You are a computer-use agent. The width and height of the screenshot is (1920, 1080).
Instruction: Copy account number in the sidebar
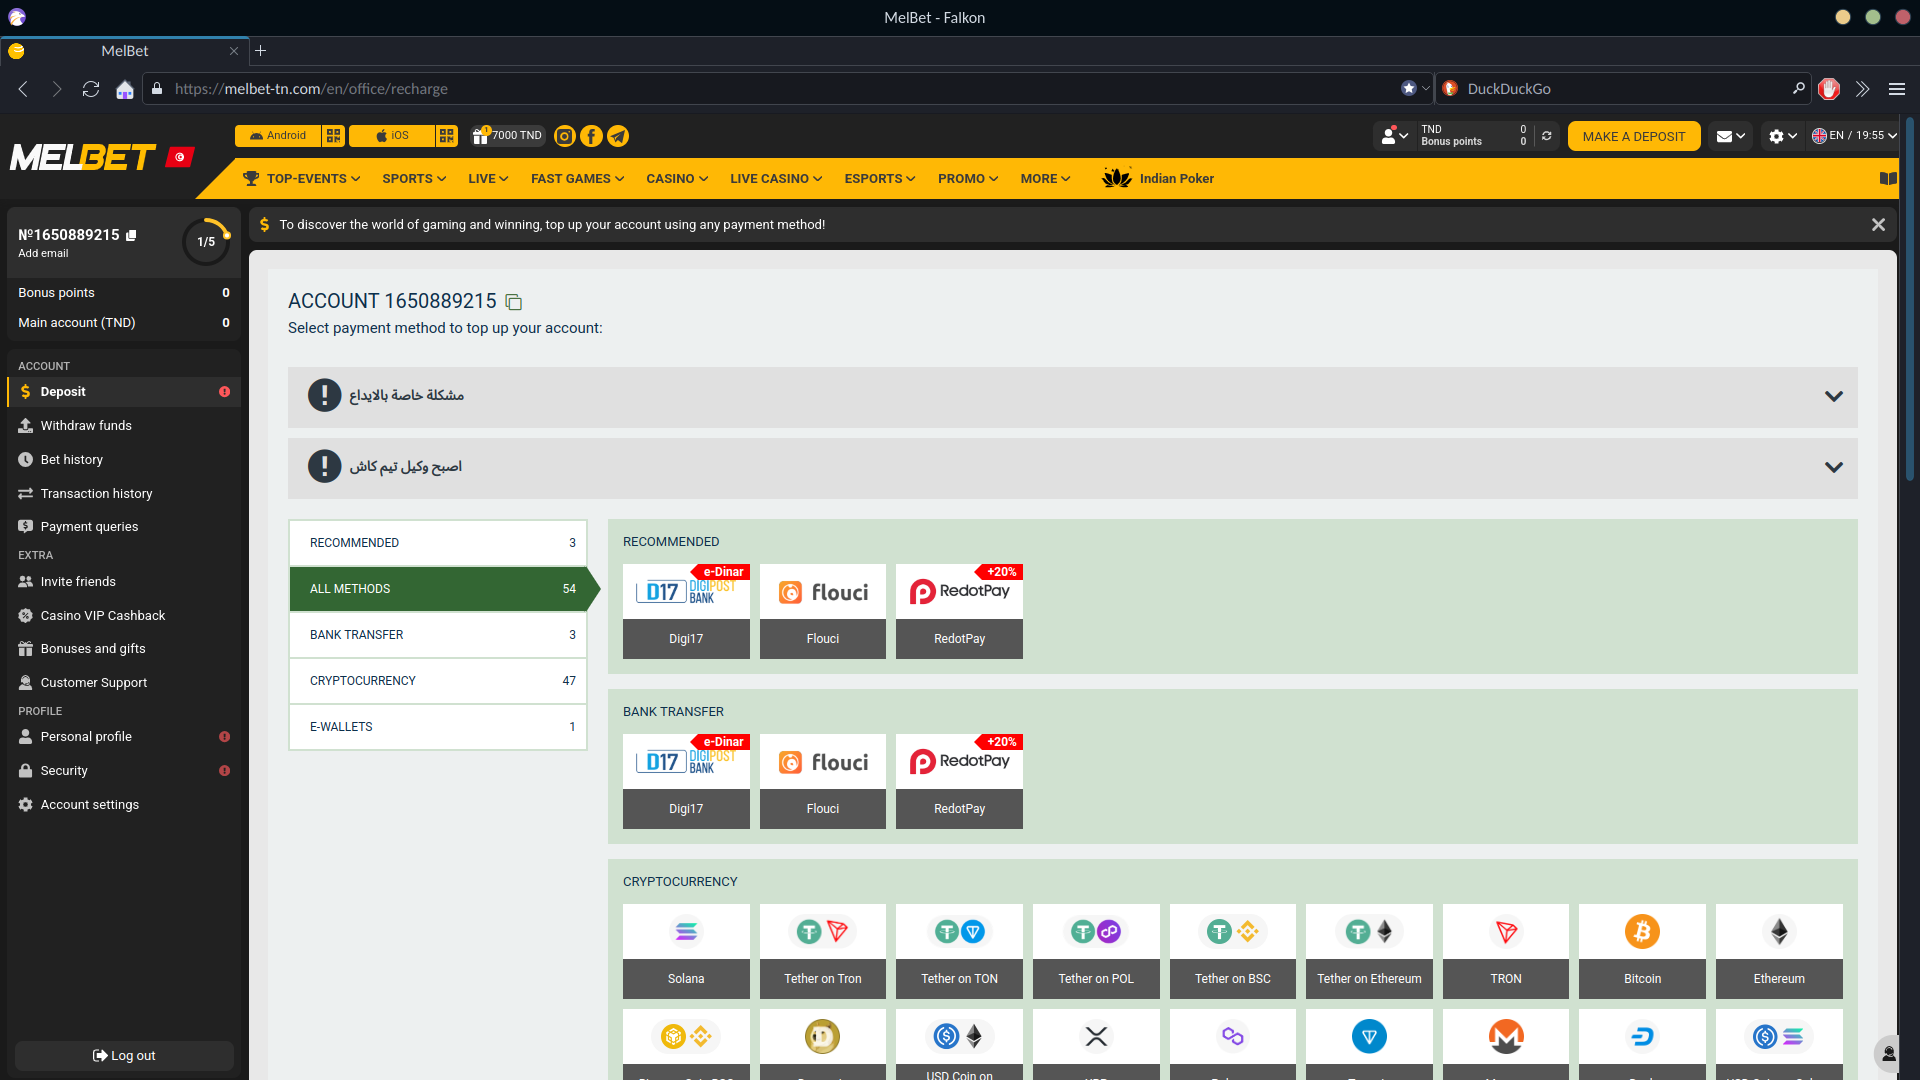coord(131,235)
